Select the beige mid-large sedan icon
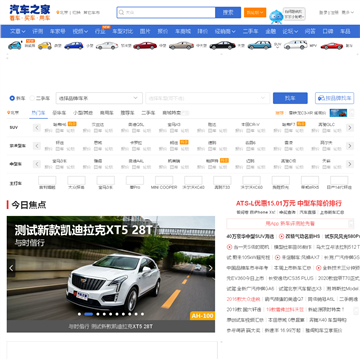Viewport: 360px width, 360px height. [181, 46]
